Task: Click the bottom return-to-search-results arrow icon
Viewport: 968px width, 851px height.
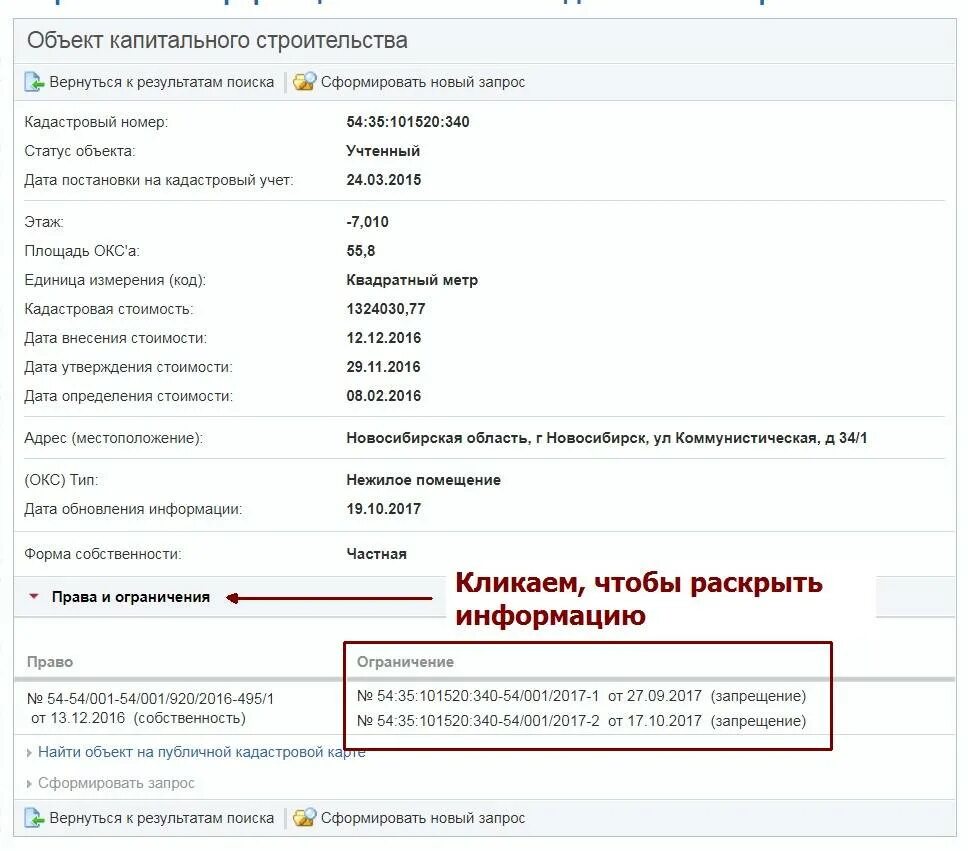Action: point(34,818)
